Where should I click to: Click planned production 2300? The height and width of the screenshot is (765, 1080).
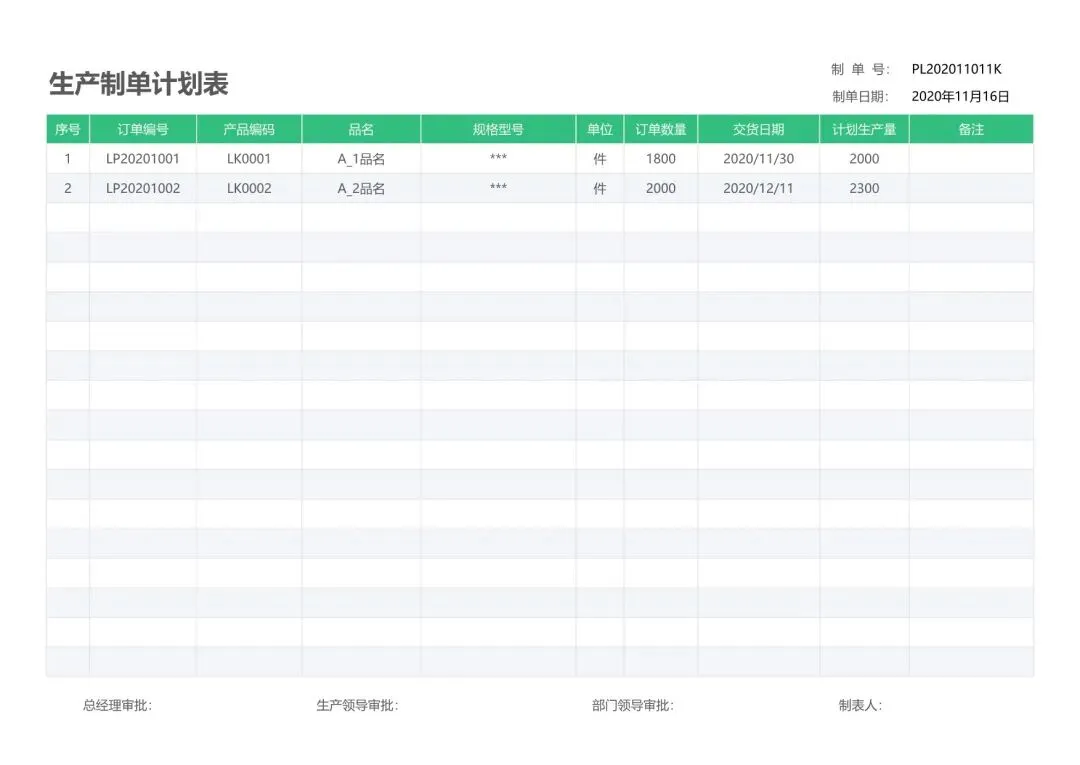tap(864, 189)
